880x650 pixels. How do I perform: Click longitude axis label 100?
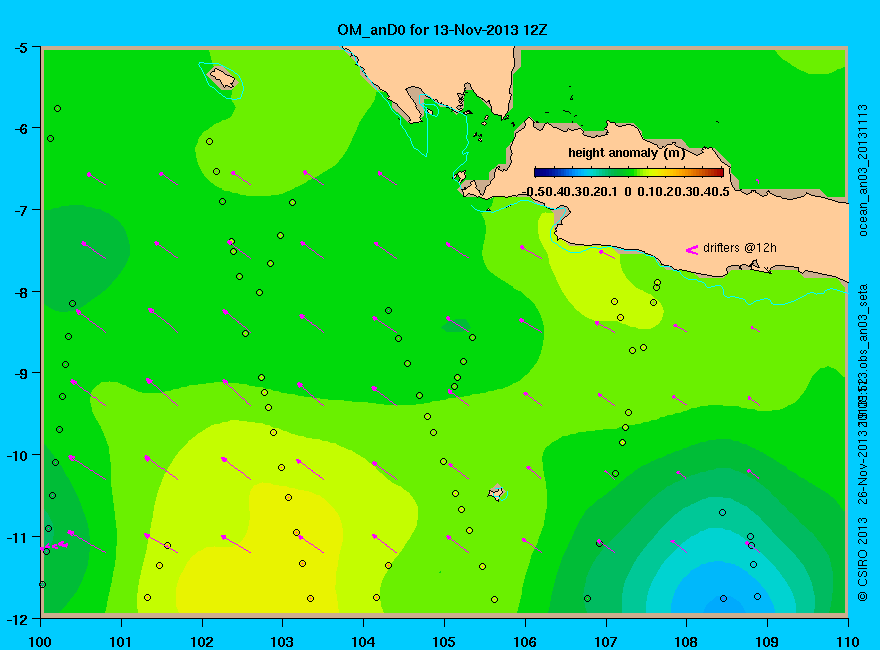point(40,642)
